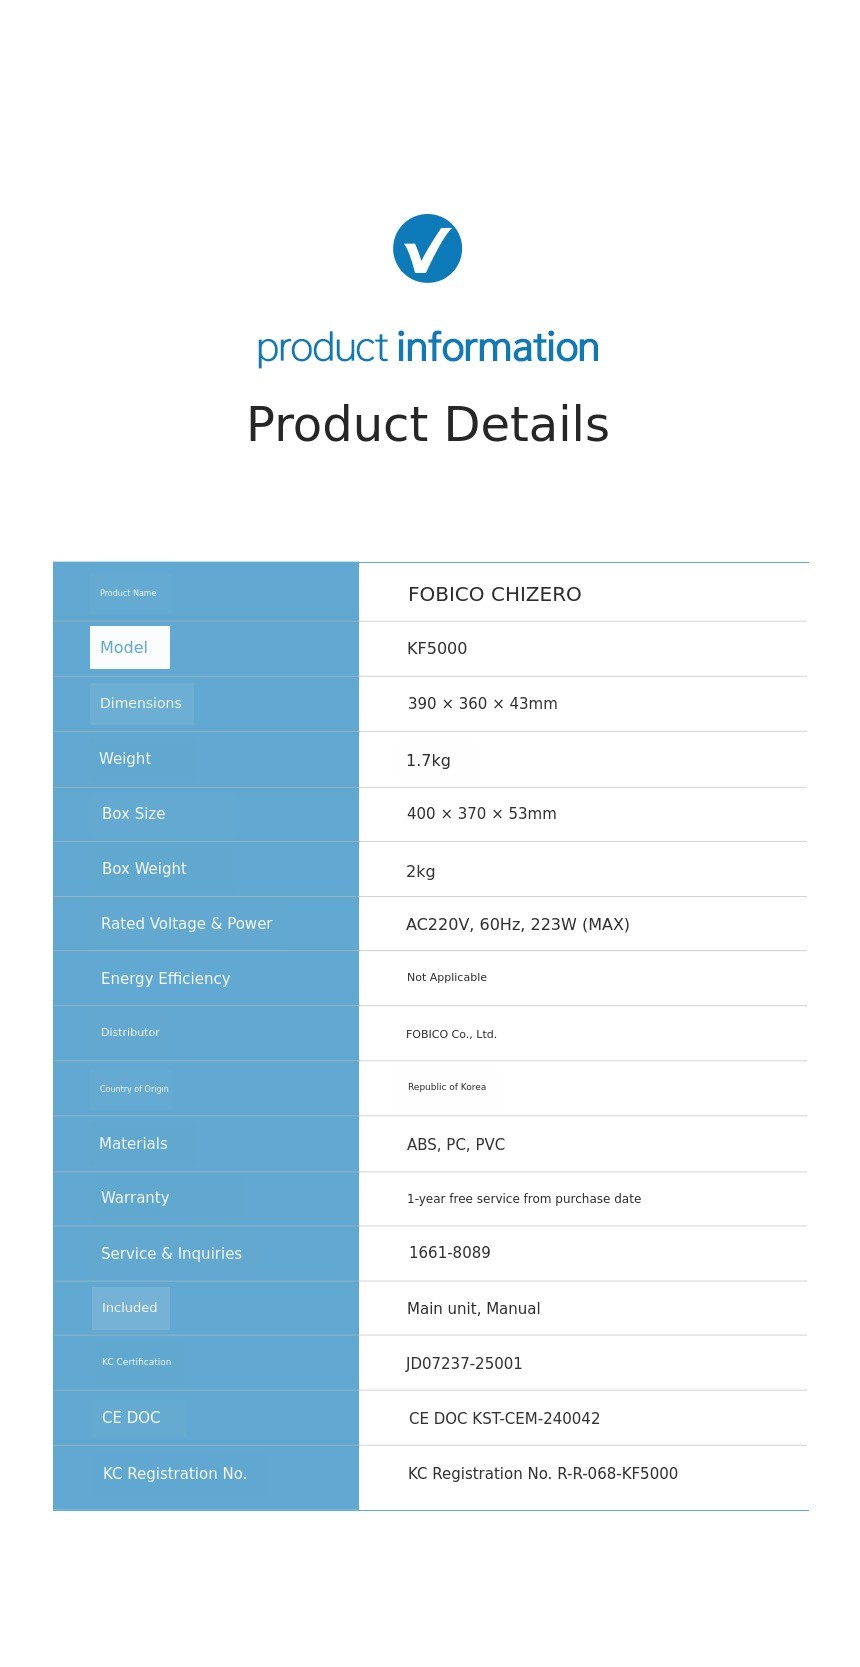This screenshot has width=860, height=1667.
Task: Click the Box Size label
Action: coord(134,814)
